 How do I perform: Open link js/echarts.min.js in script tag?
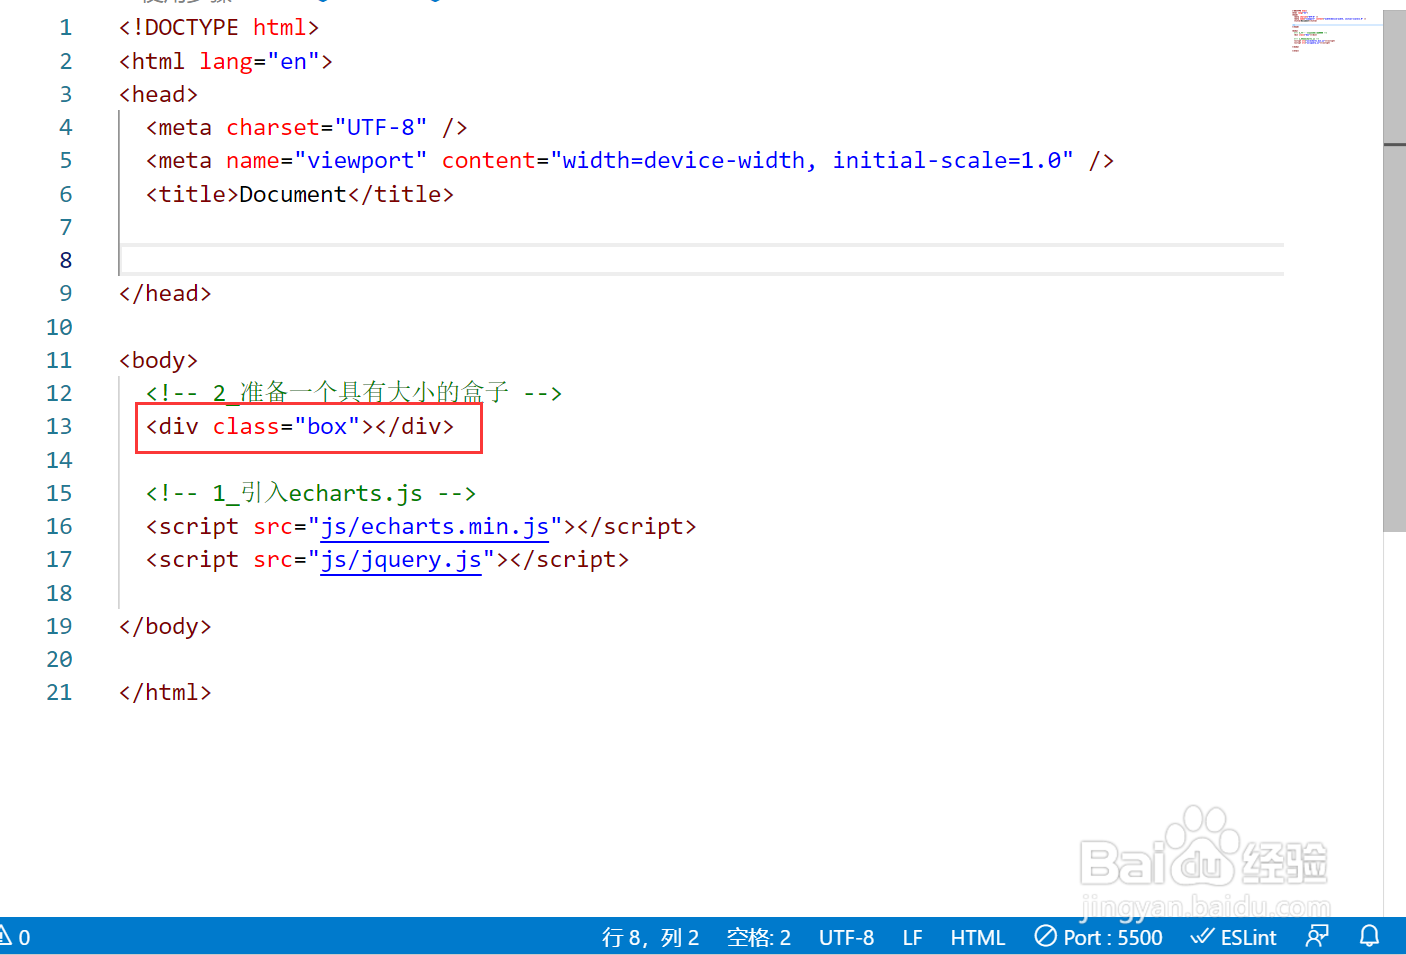tap(434, 527)
